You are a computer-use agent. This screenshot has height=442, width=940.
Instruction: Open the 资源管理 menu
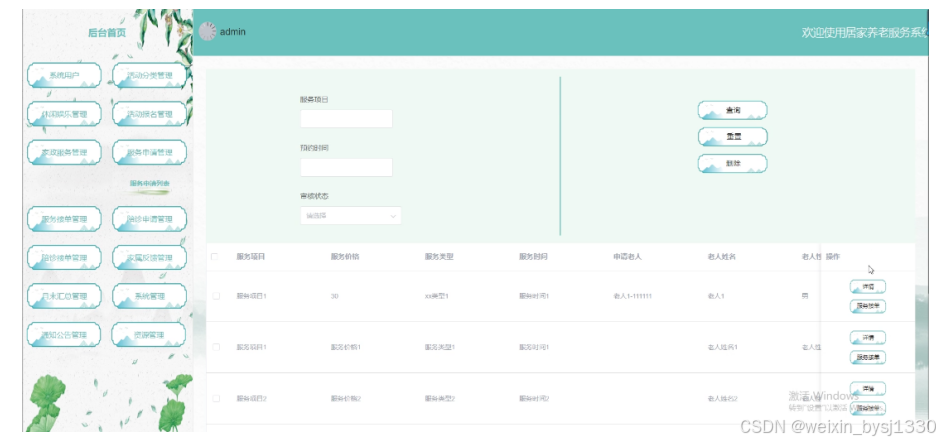(149, 335)
